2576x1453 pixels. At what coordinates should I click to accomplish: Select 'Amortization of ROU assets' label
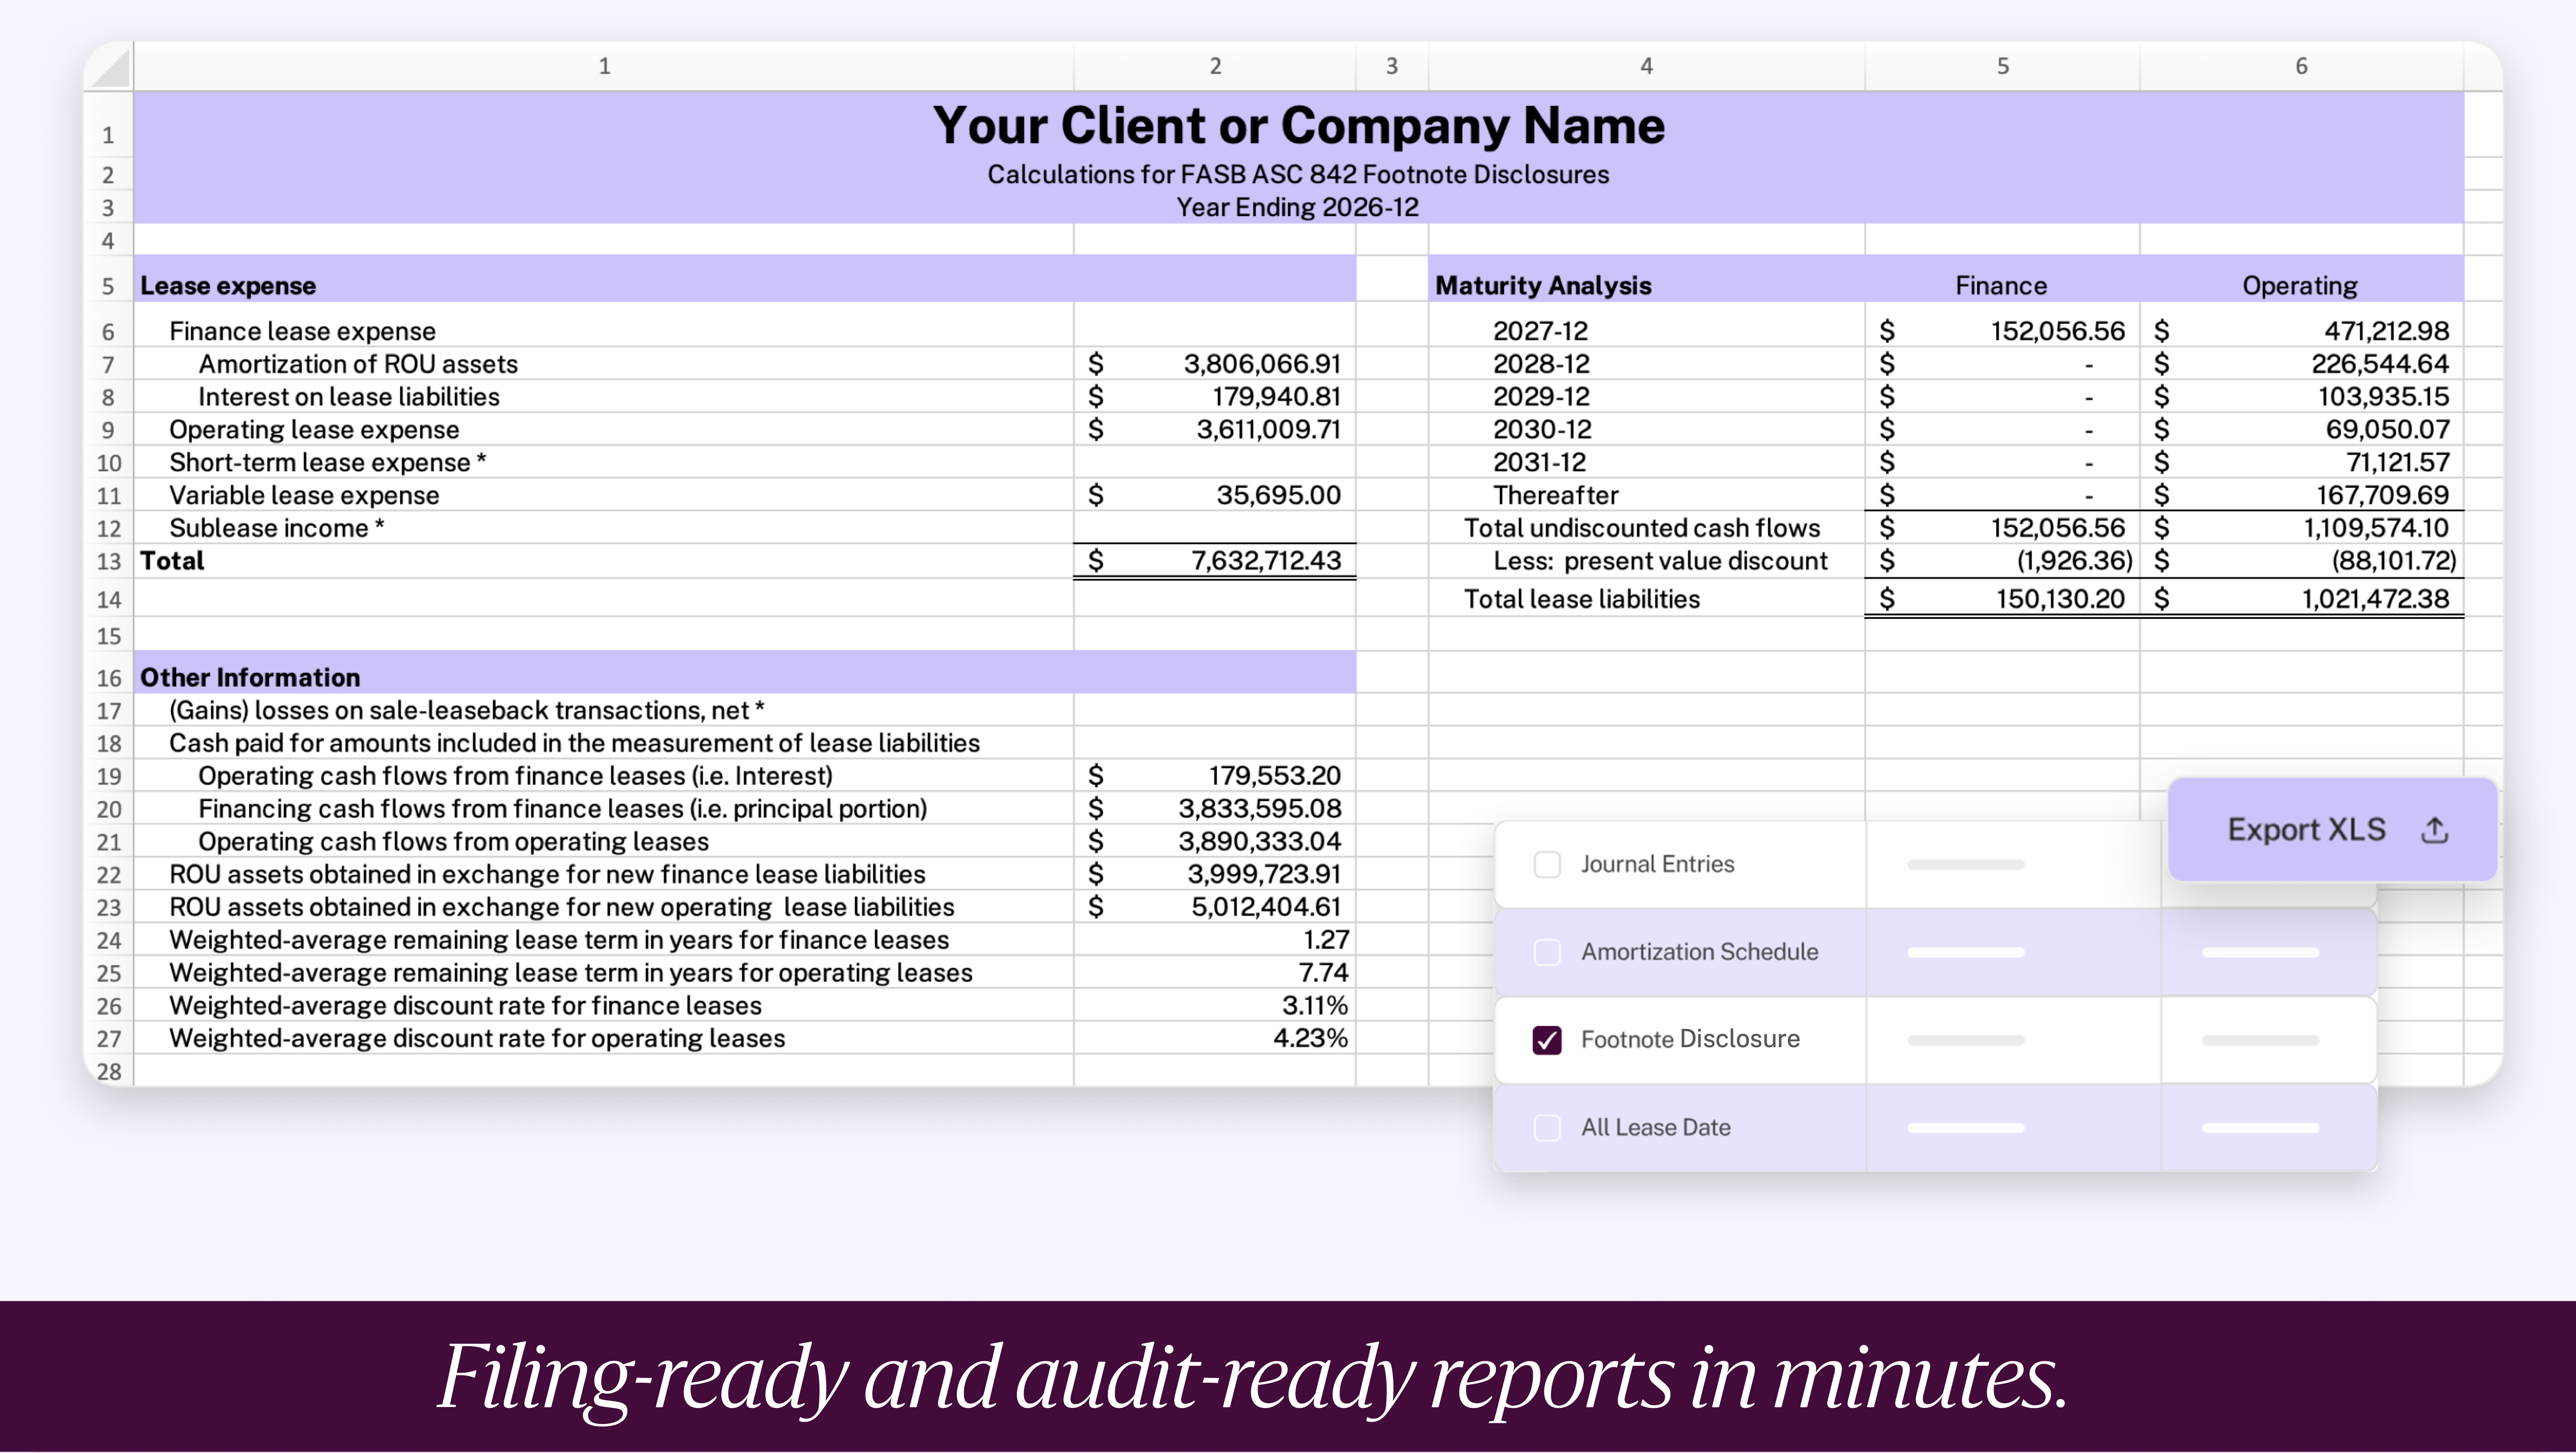click(358, 364)
